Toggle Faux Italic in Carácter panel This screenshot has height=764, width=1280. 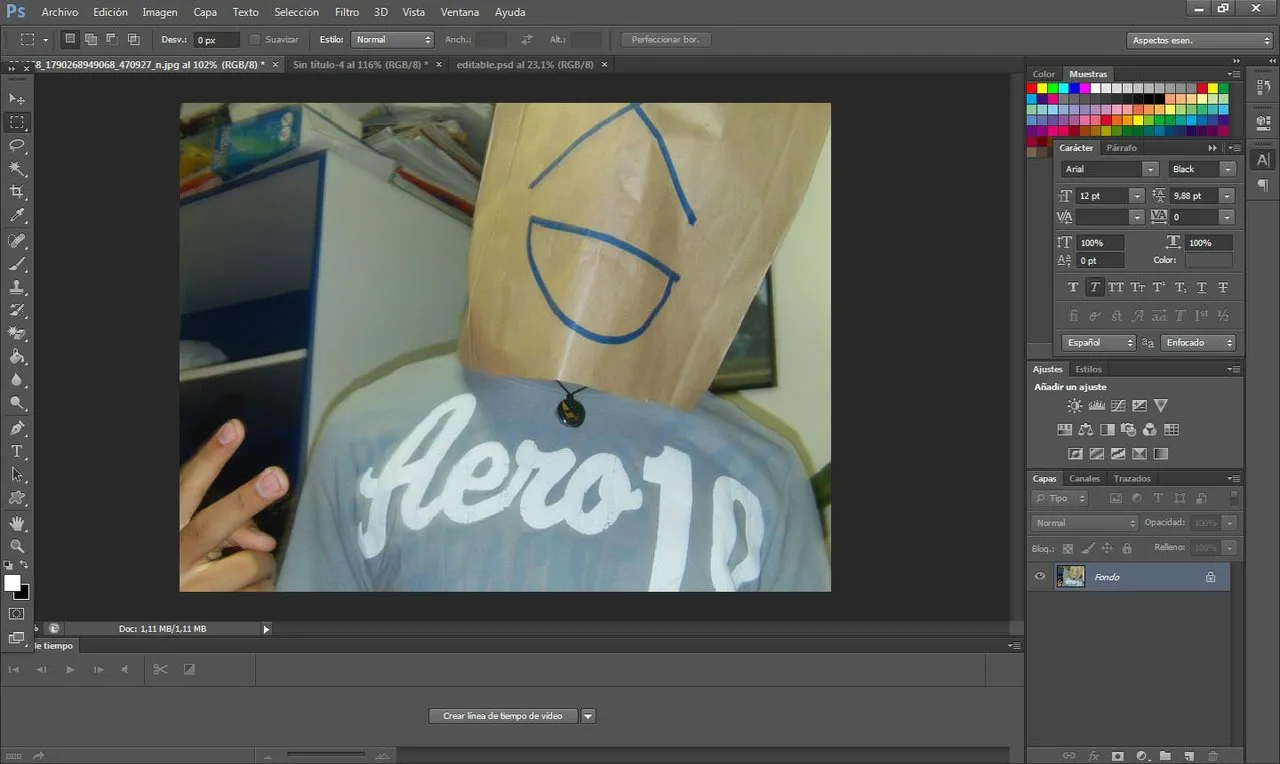tap(1095, 287)
